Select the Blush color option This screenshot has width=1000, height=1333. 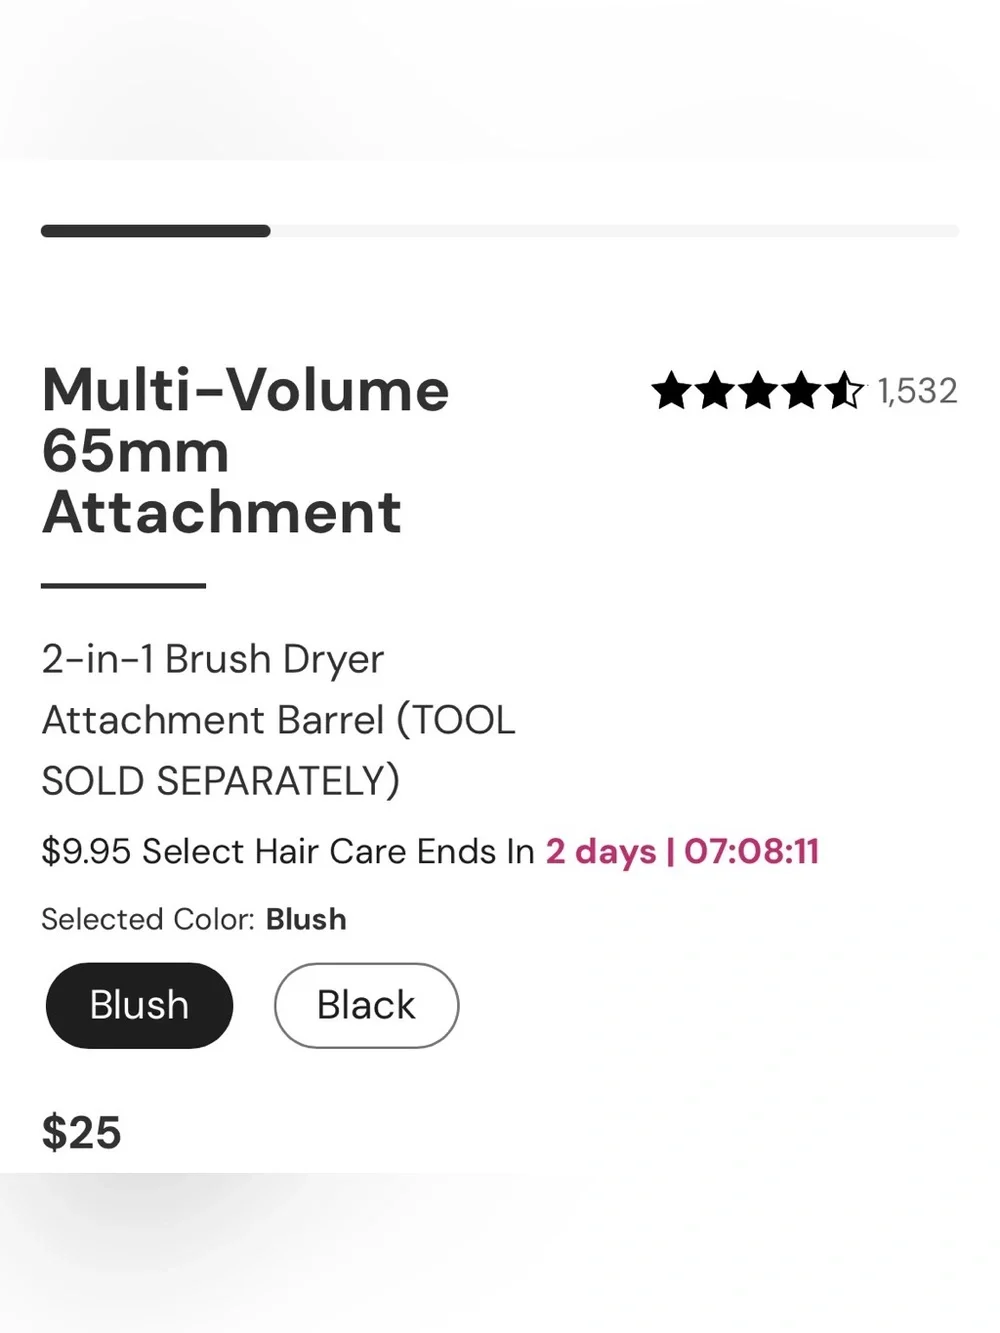[x=139, y=1005]
